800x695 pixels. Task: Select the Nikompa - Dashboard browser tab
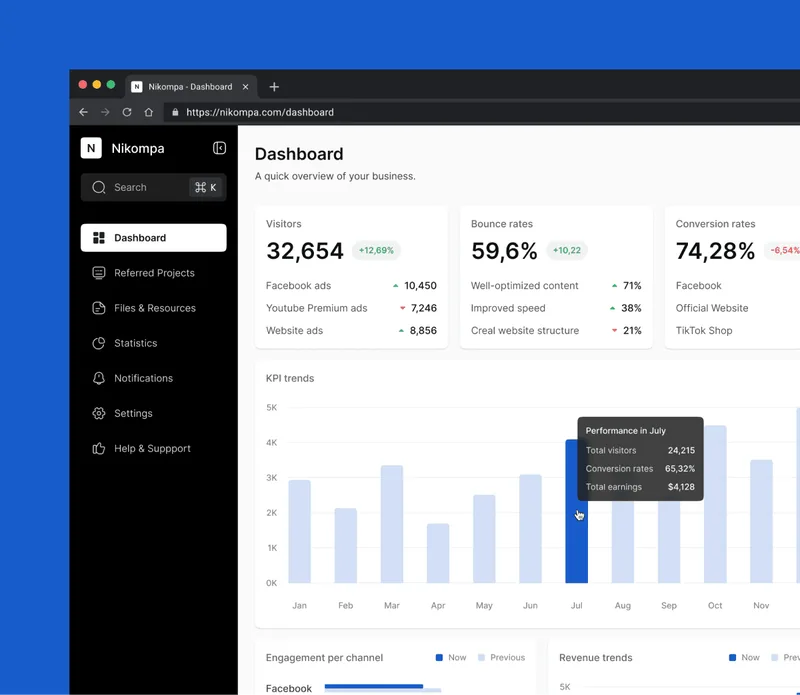pos(191,87)
